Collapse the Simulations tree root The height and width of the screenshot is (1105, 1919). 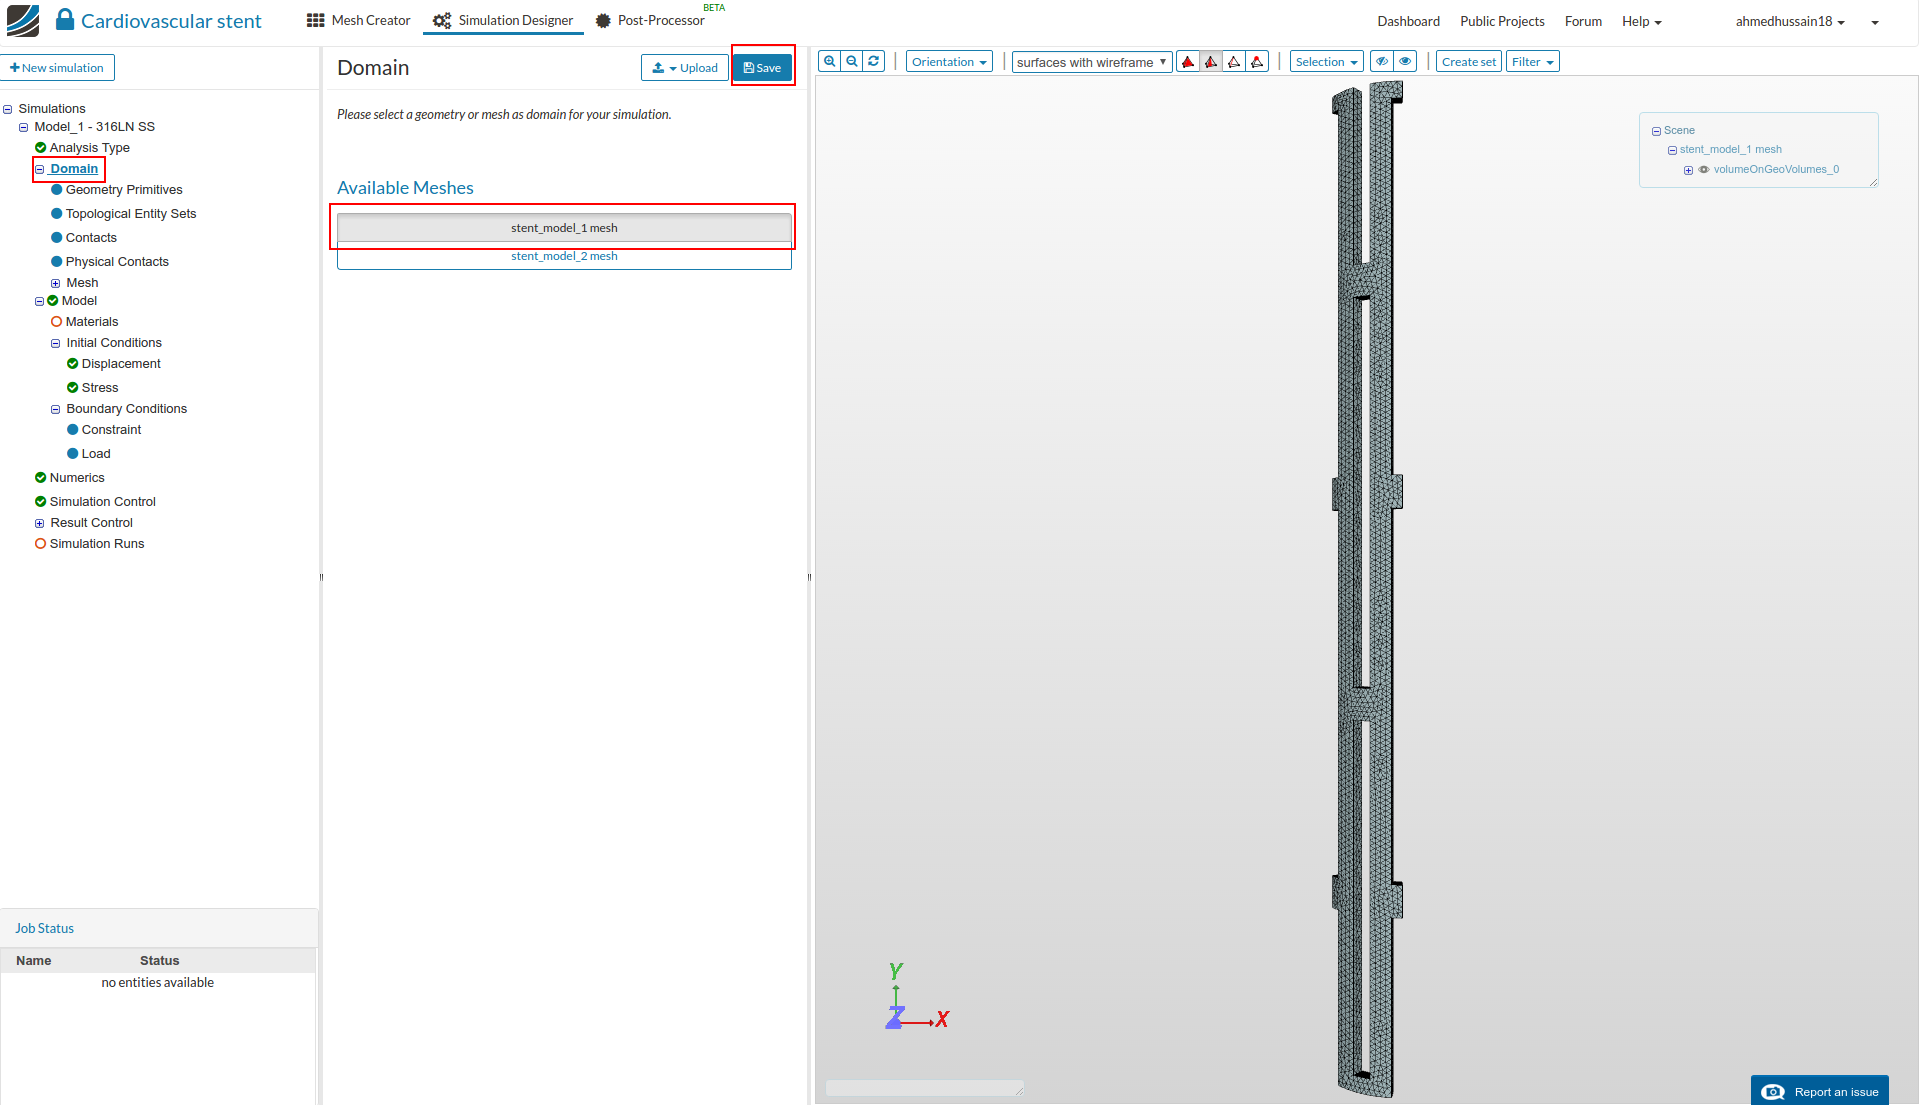coord(8,109)
